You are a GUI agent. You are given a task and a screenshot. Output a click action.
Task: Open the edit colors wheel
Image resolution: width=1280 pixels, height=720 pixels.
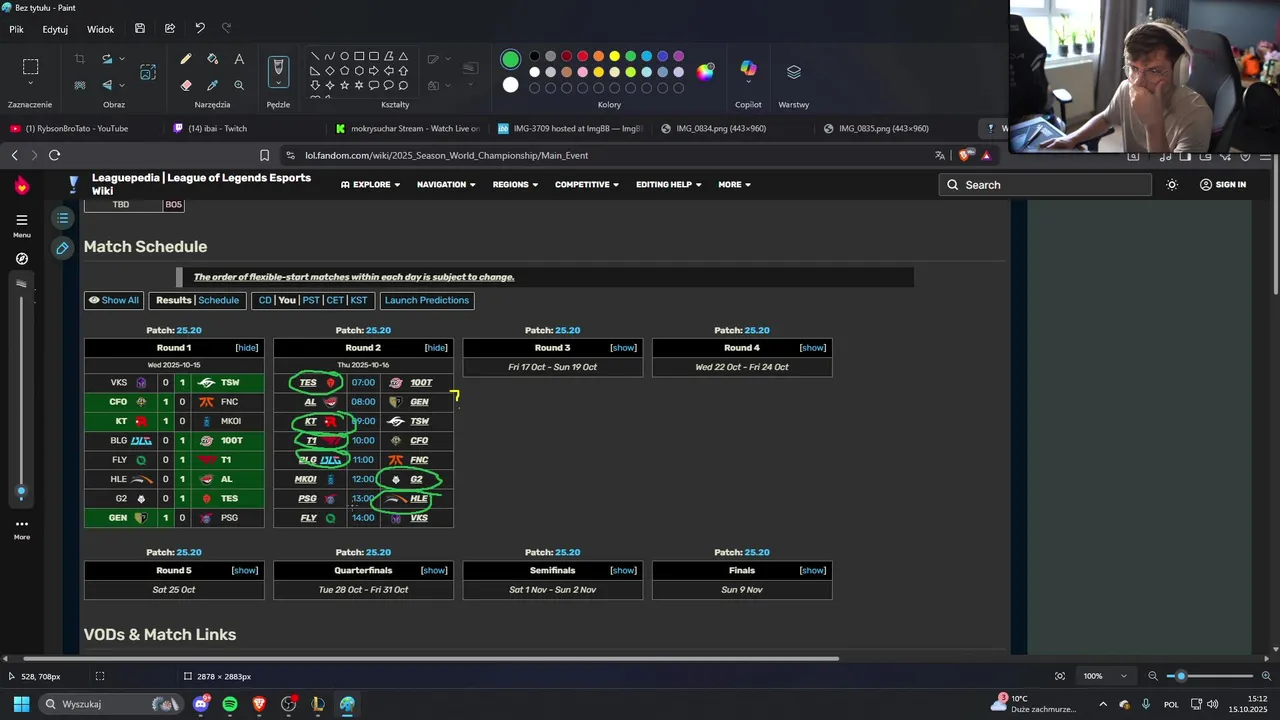[706, 71]
